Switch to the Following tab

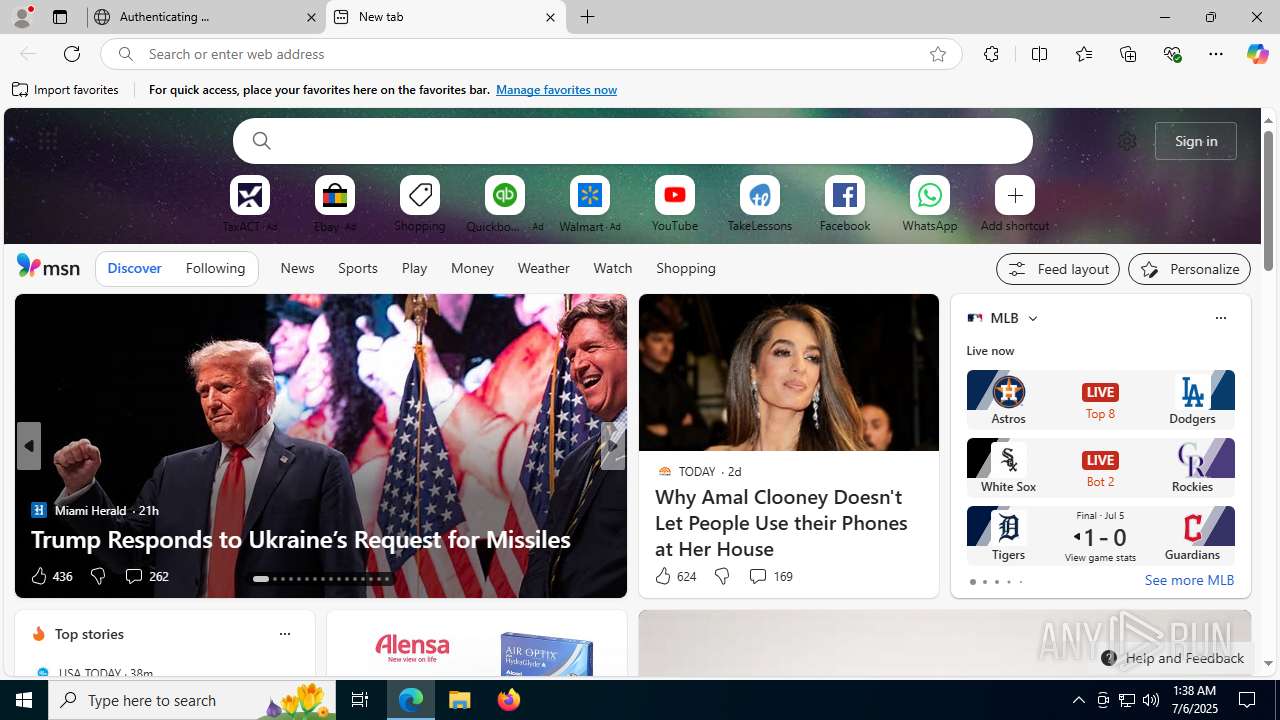tap(215, 269)
